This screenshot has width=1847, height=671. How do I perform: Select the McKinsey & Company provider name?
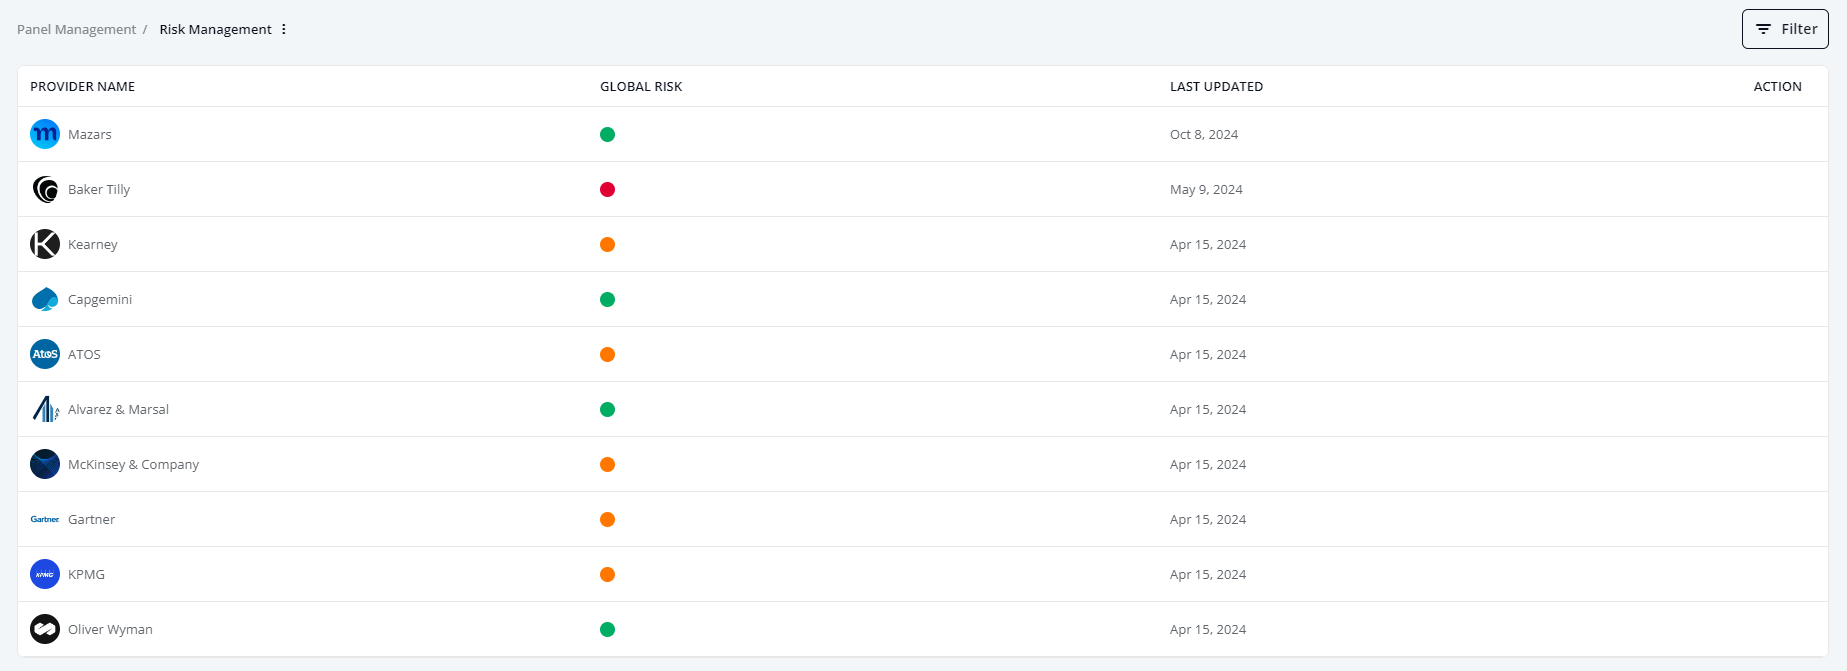coord(133,464)
